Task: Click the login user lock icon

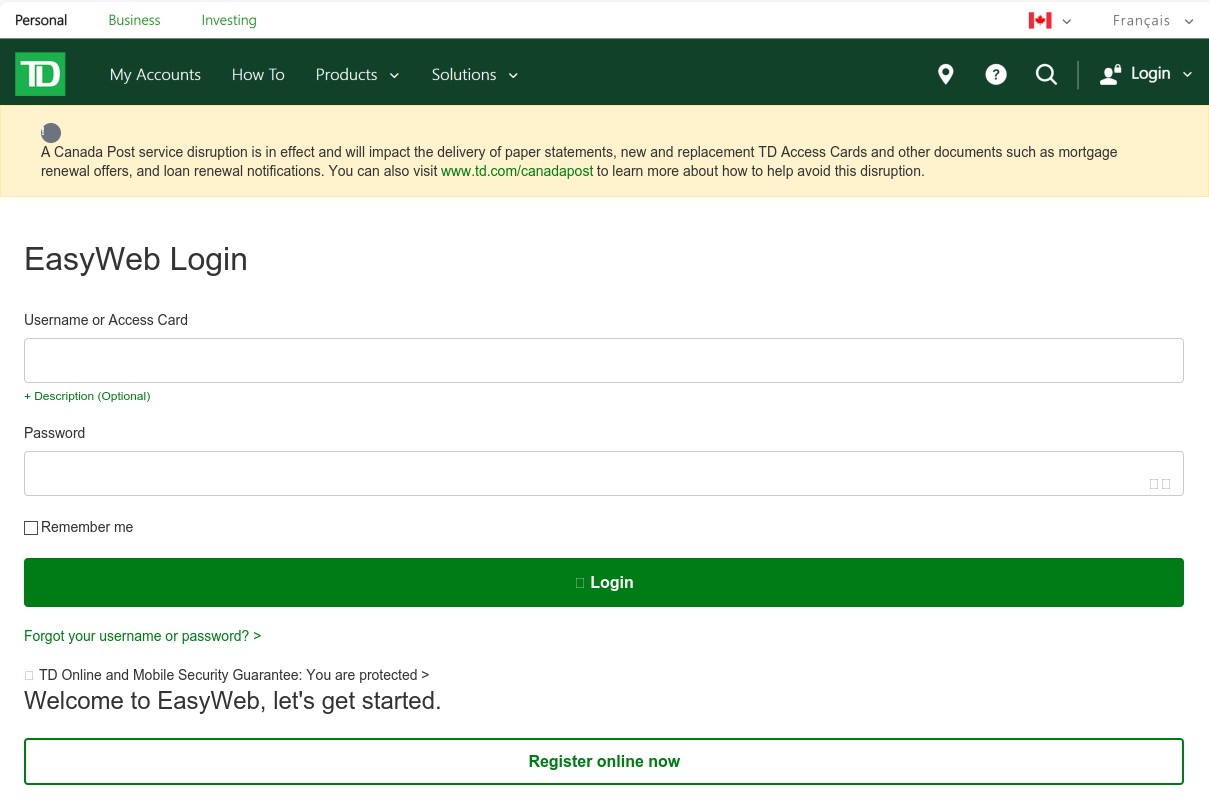Action: 1110,74
